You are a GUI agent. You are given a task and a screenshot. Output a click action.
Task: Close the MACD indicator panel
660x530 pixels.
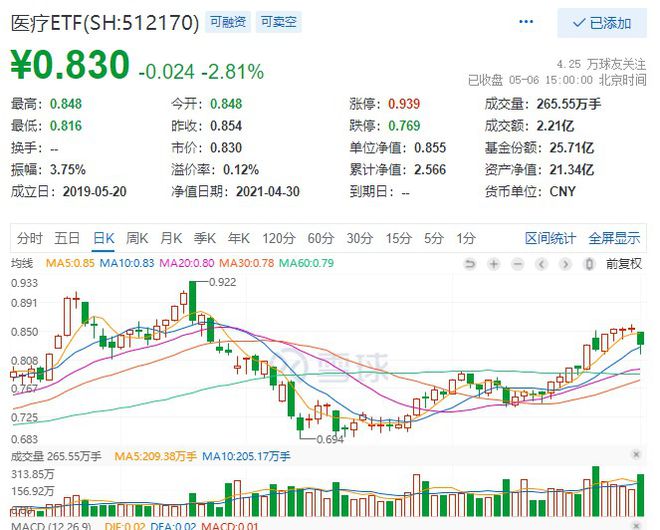(636, 525)
